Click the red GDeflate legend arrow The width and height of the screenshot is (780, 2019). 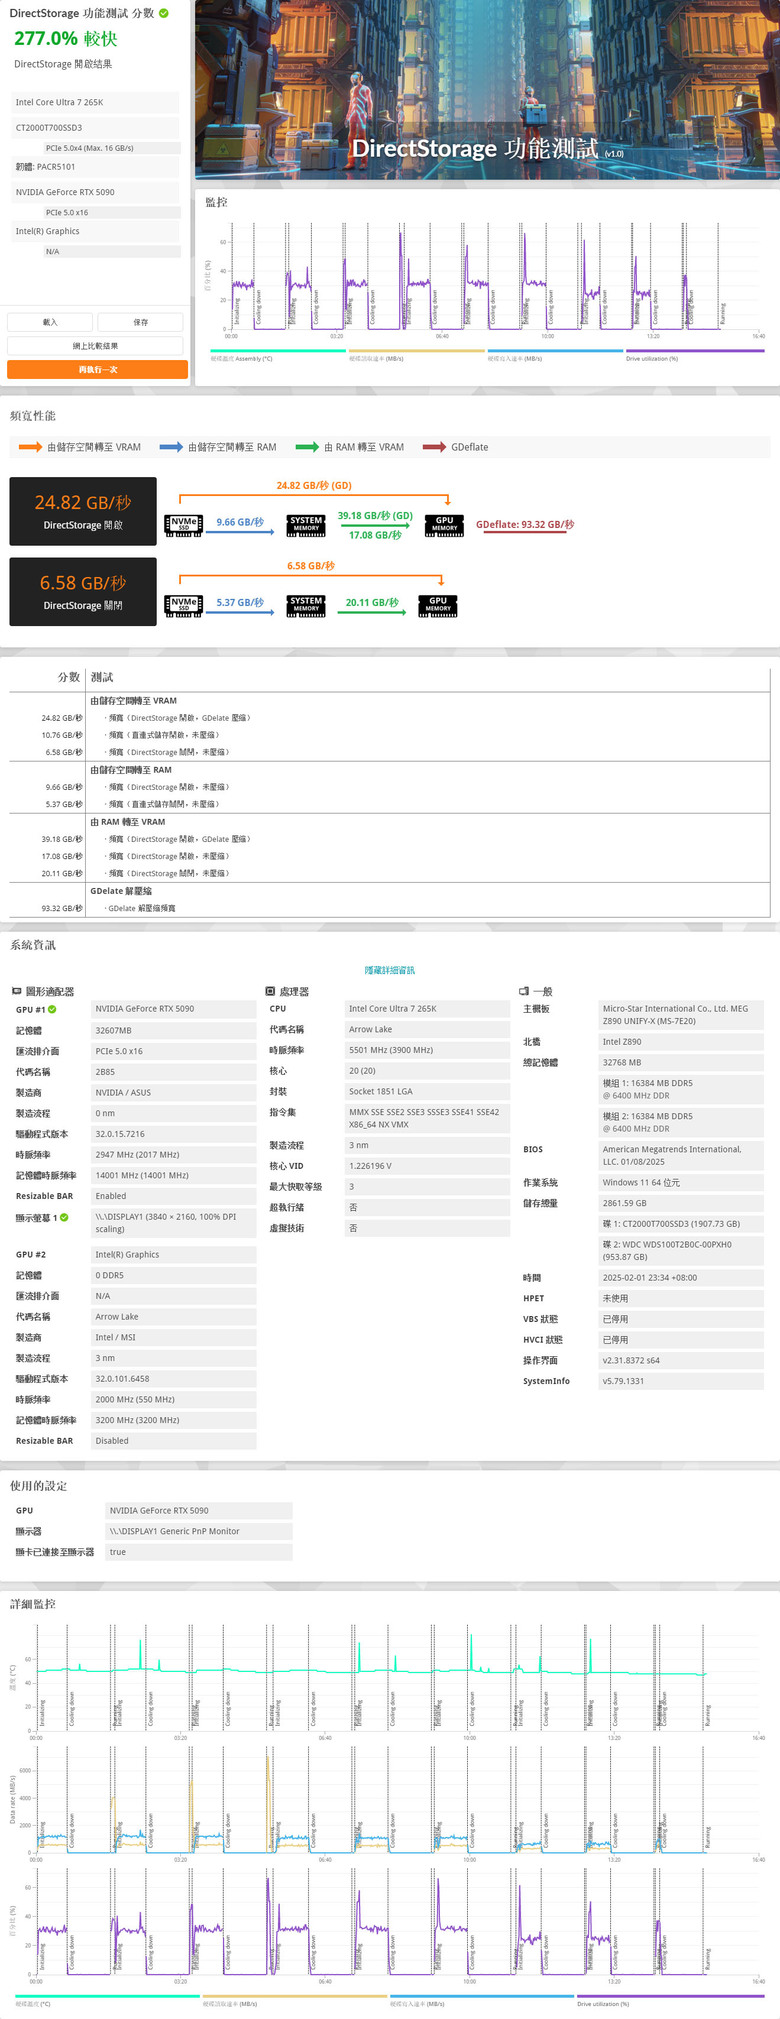(x=434, y=447)
